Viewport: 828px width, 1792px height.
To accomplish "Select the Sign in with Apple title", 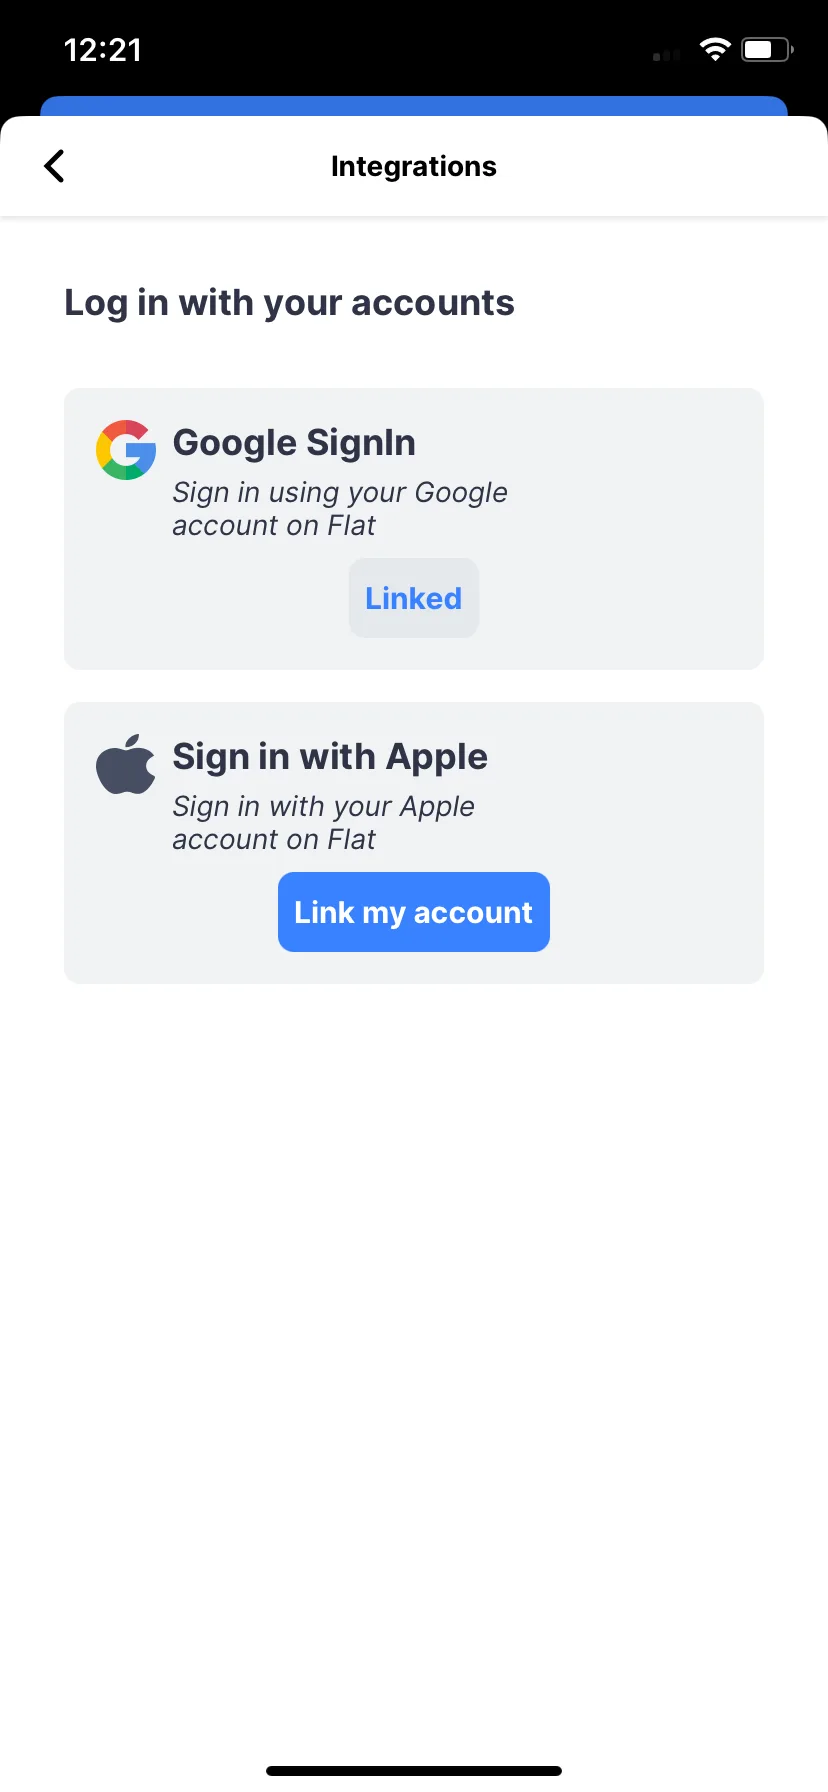I will tap(330, 756).
